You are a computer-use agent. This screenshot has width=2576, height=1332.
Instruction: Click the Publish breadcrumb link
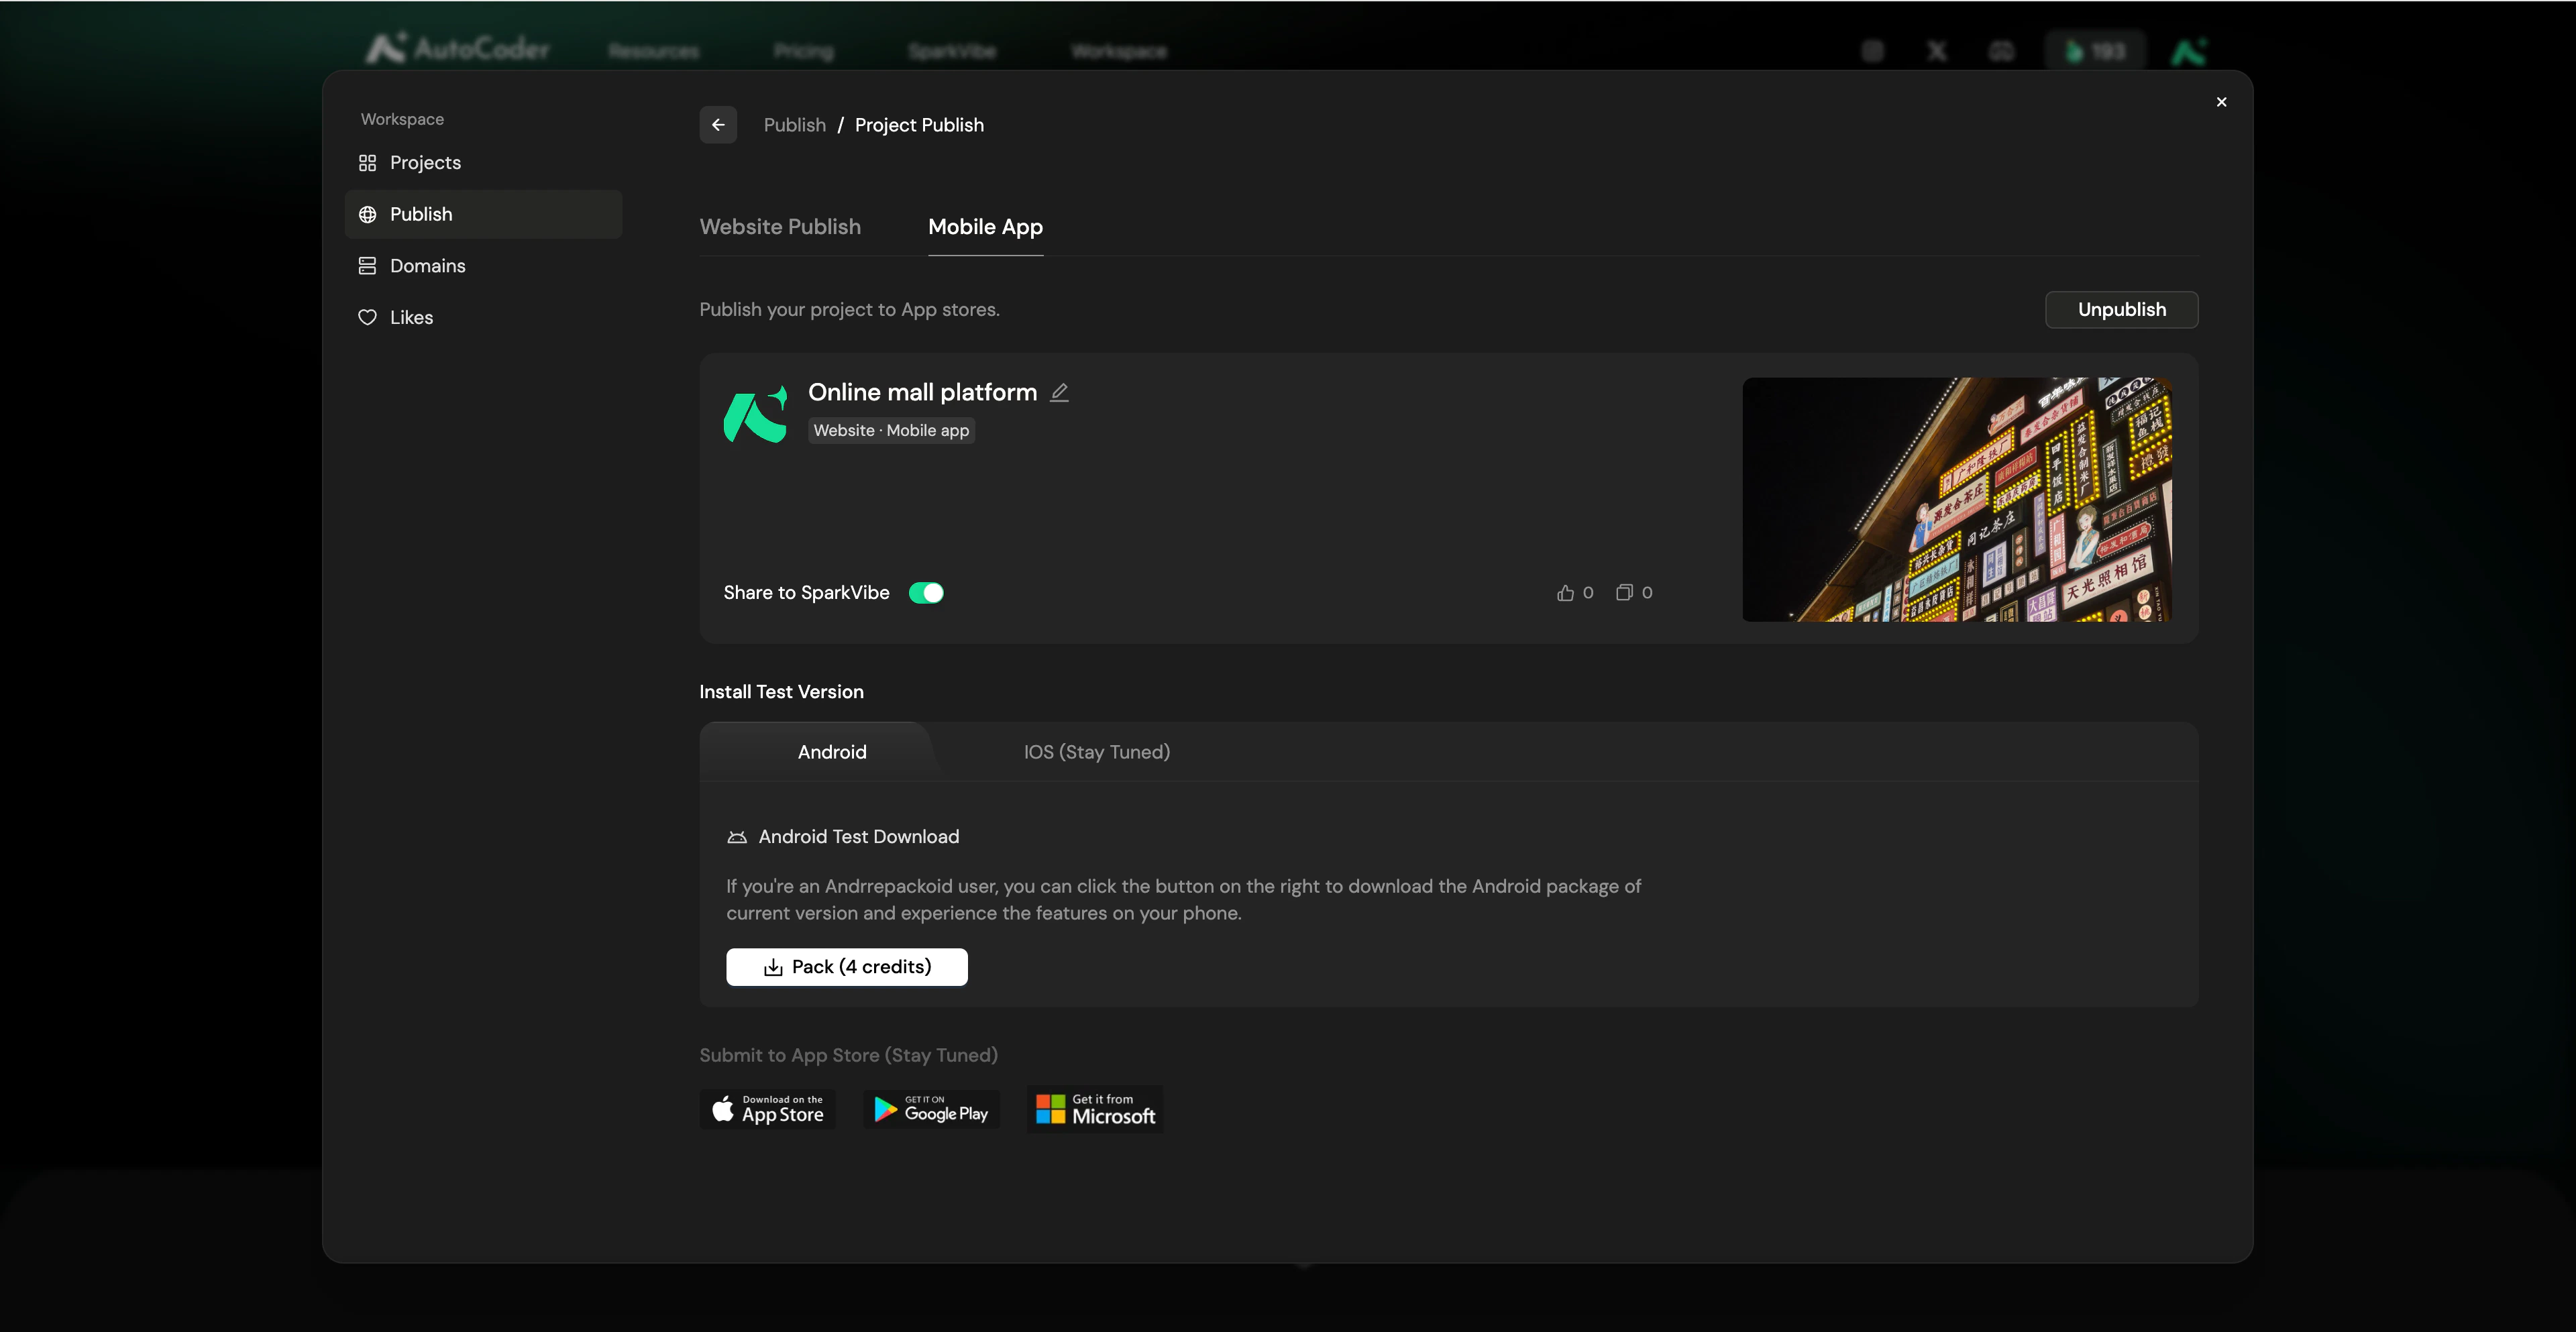[794, 125]
